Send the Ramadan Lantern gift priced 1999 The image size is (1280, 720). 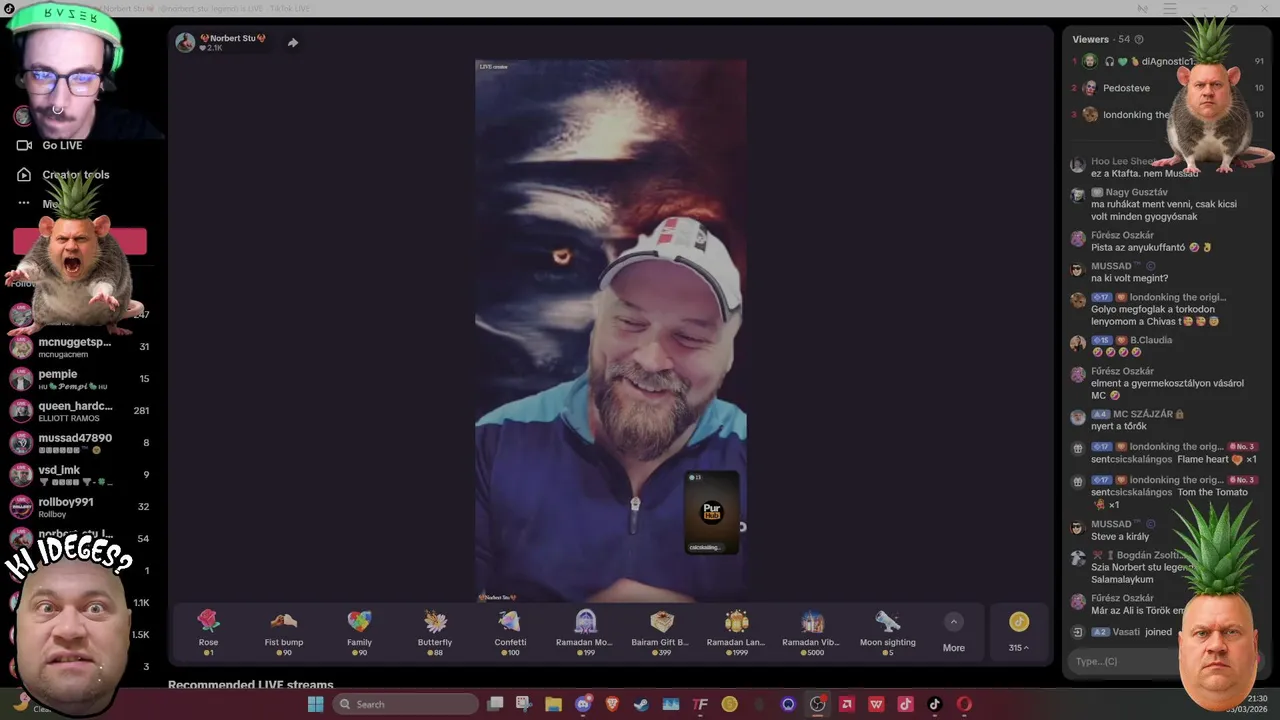(737, 632)
